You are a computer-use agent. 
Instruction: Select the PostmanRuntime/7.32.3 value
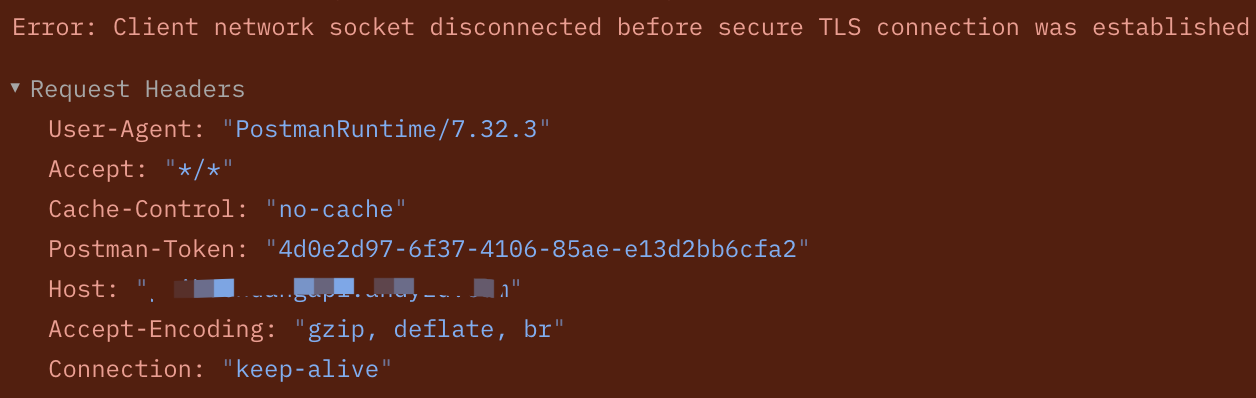point(387,129)
